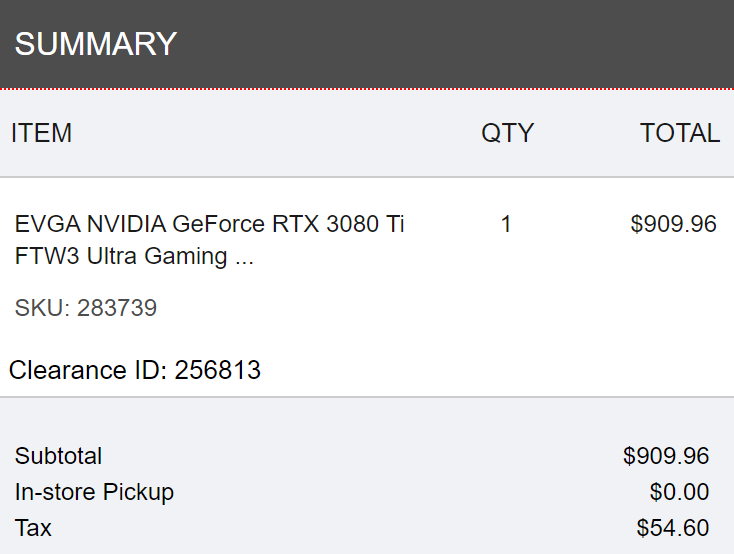Open the EVGA NVIDIA GeForce RTX 3080 Ti product name
The height and width of the screenshot is (554, 734).
pyautogui.click(x=209, y=224)
